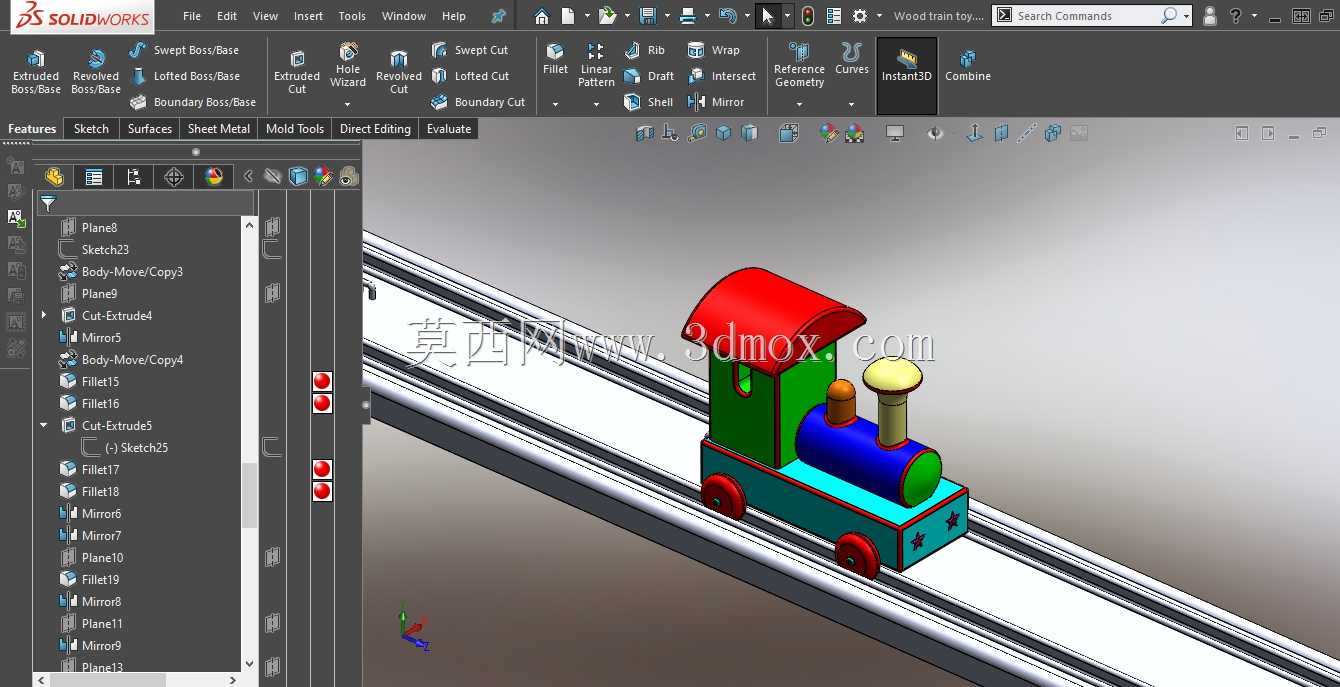The height and width of the screenshot is (687, 1340).
Task: Select the Shell tool
Action: (648, 102)
